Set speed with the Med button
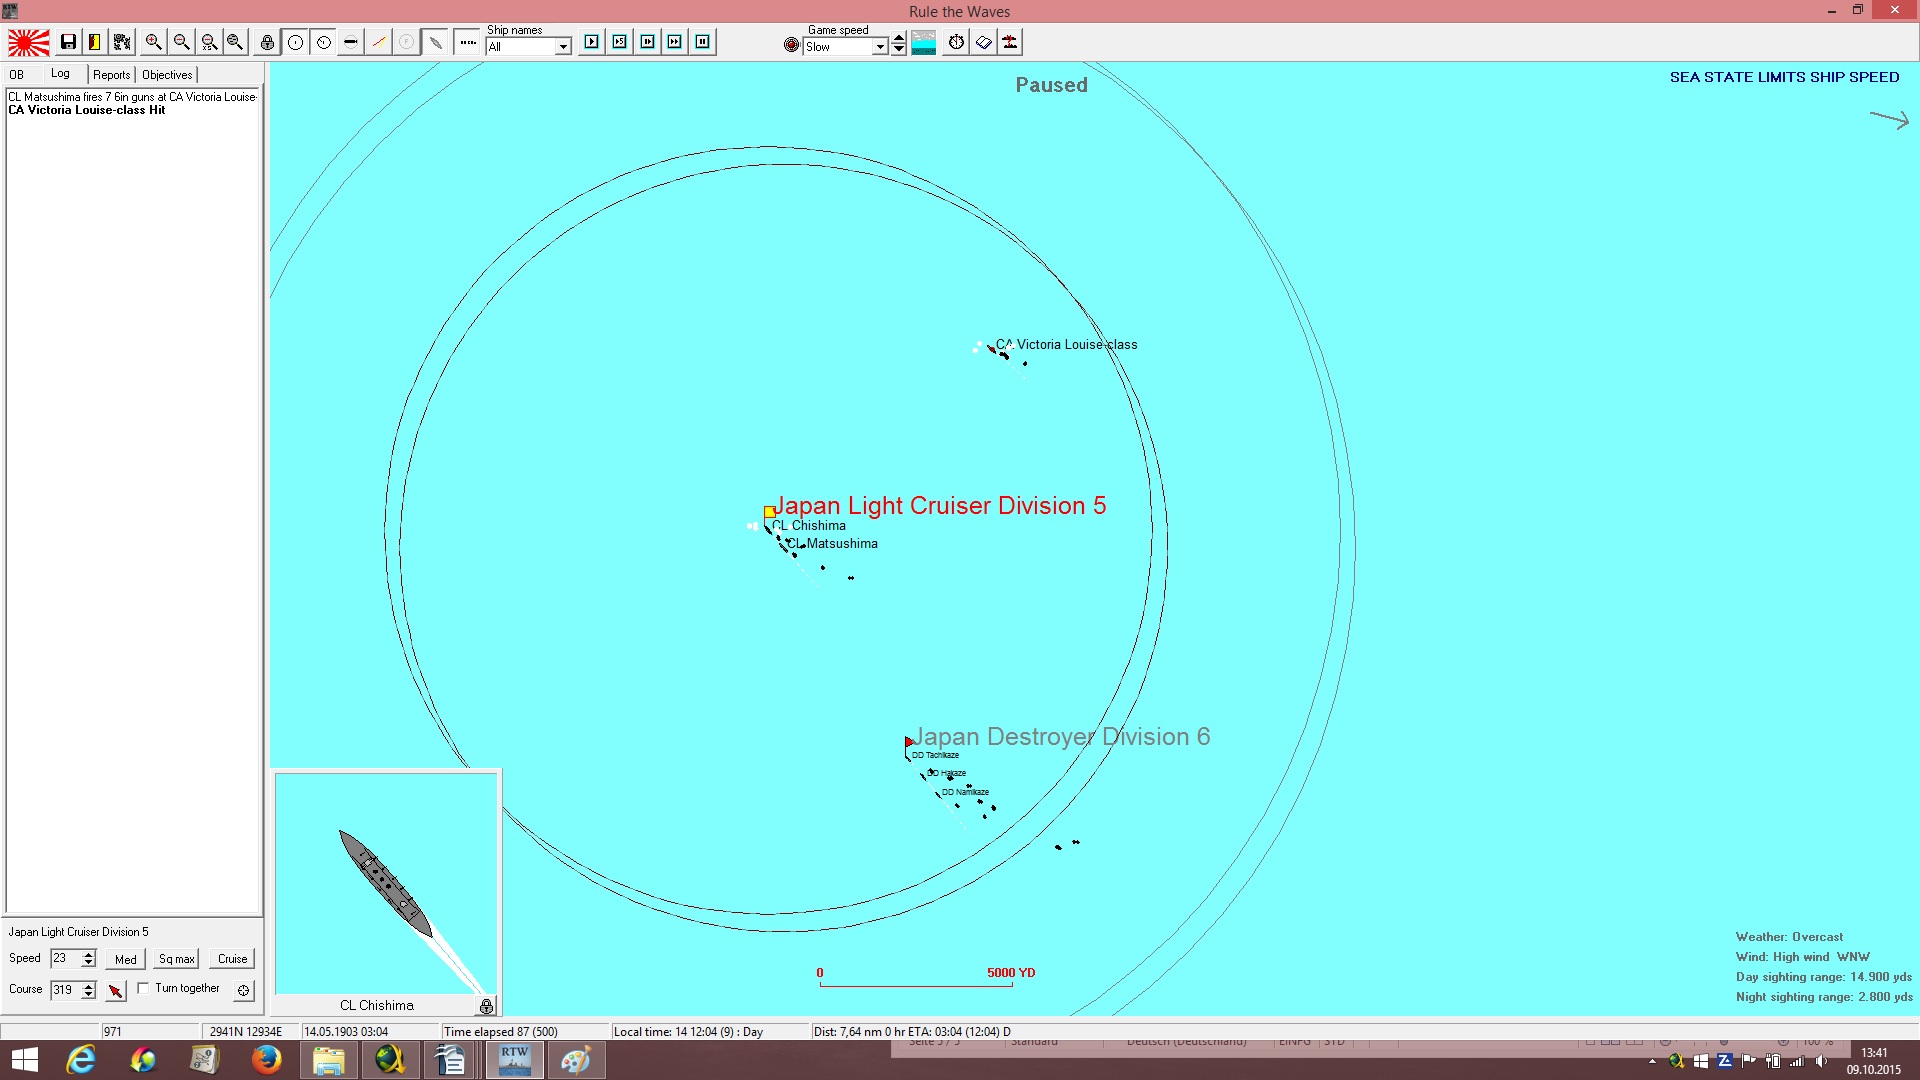1920x1080 pixels. pyautogui.click(x=126, y=959)
